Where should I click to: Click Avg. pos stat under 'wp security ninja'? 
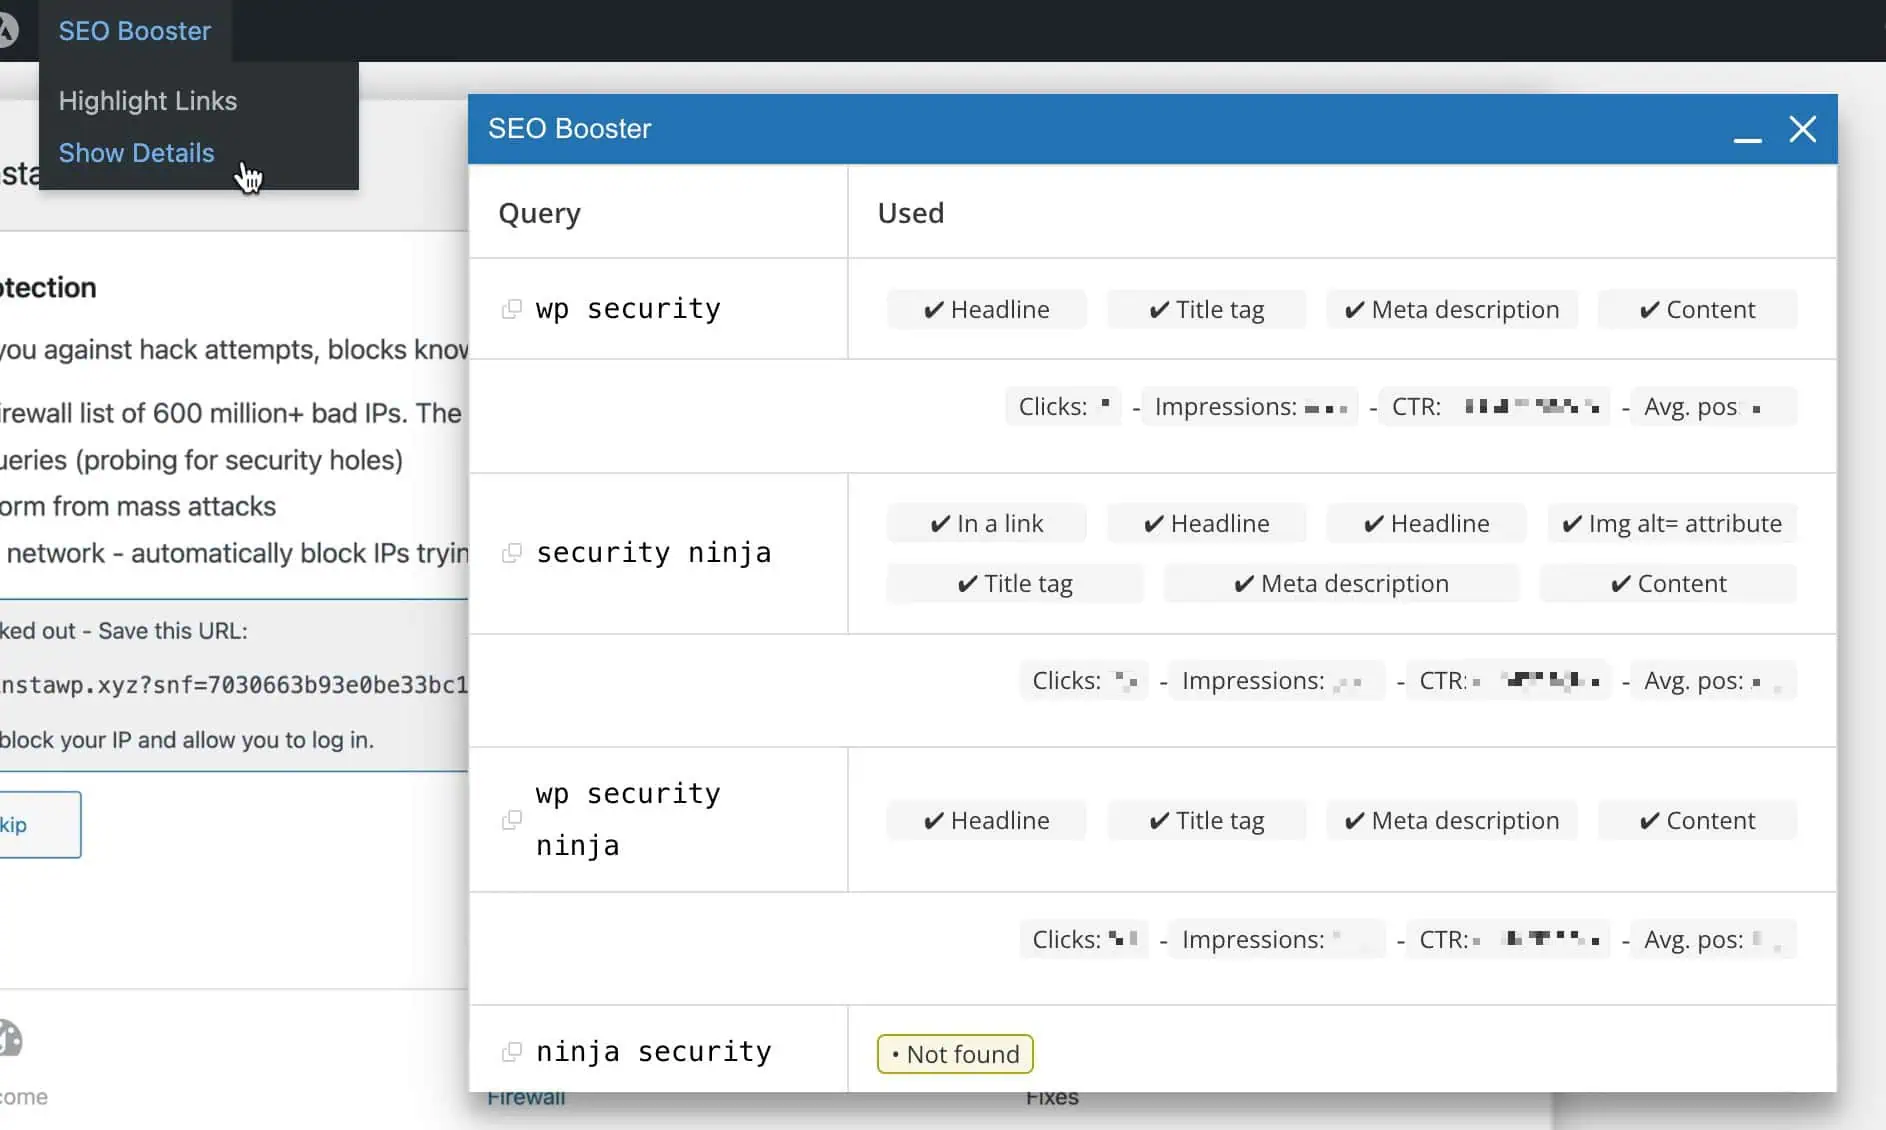pyautogui.click(x=1713, y=940)
